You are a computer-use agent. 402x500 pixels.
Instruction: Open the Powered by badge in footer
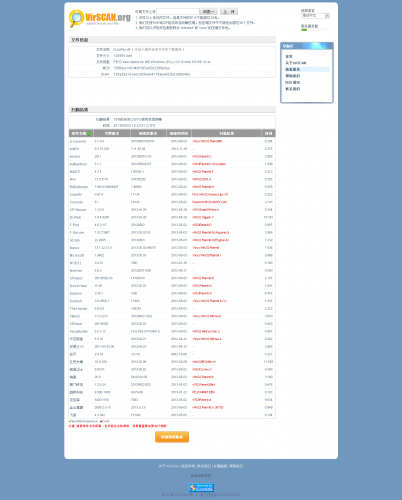(201, 488)
